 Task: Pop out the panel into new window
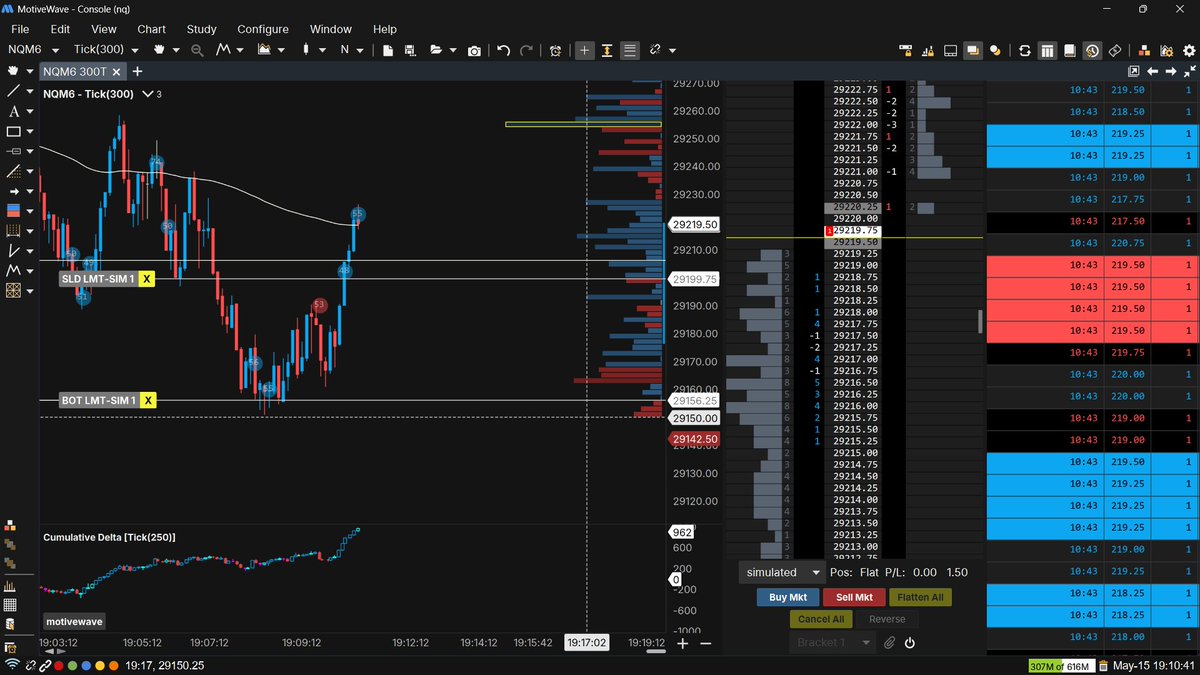(x=1134, y=71)
